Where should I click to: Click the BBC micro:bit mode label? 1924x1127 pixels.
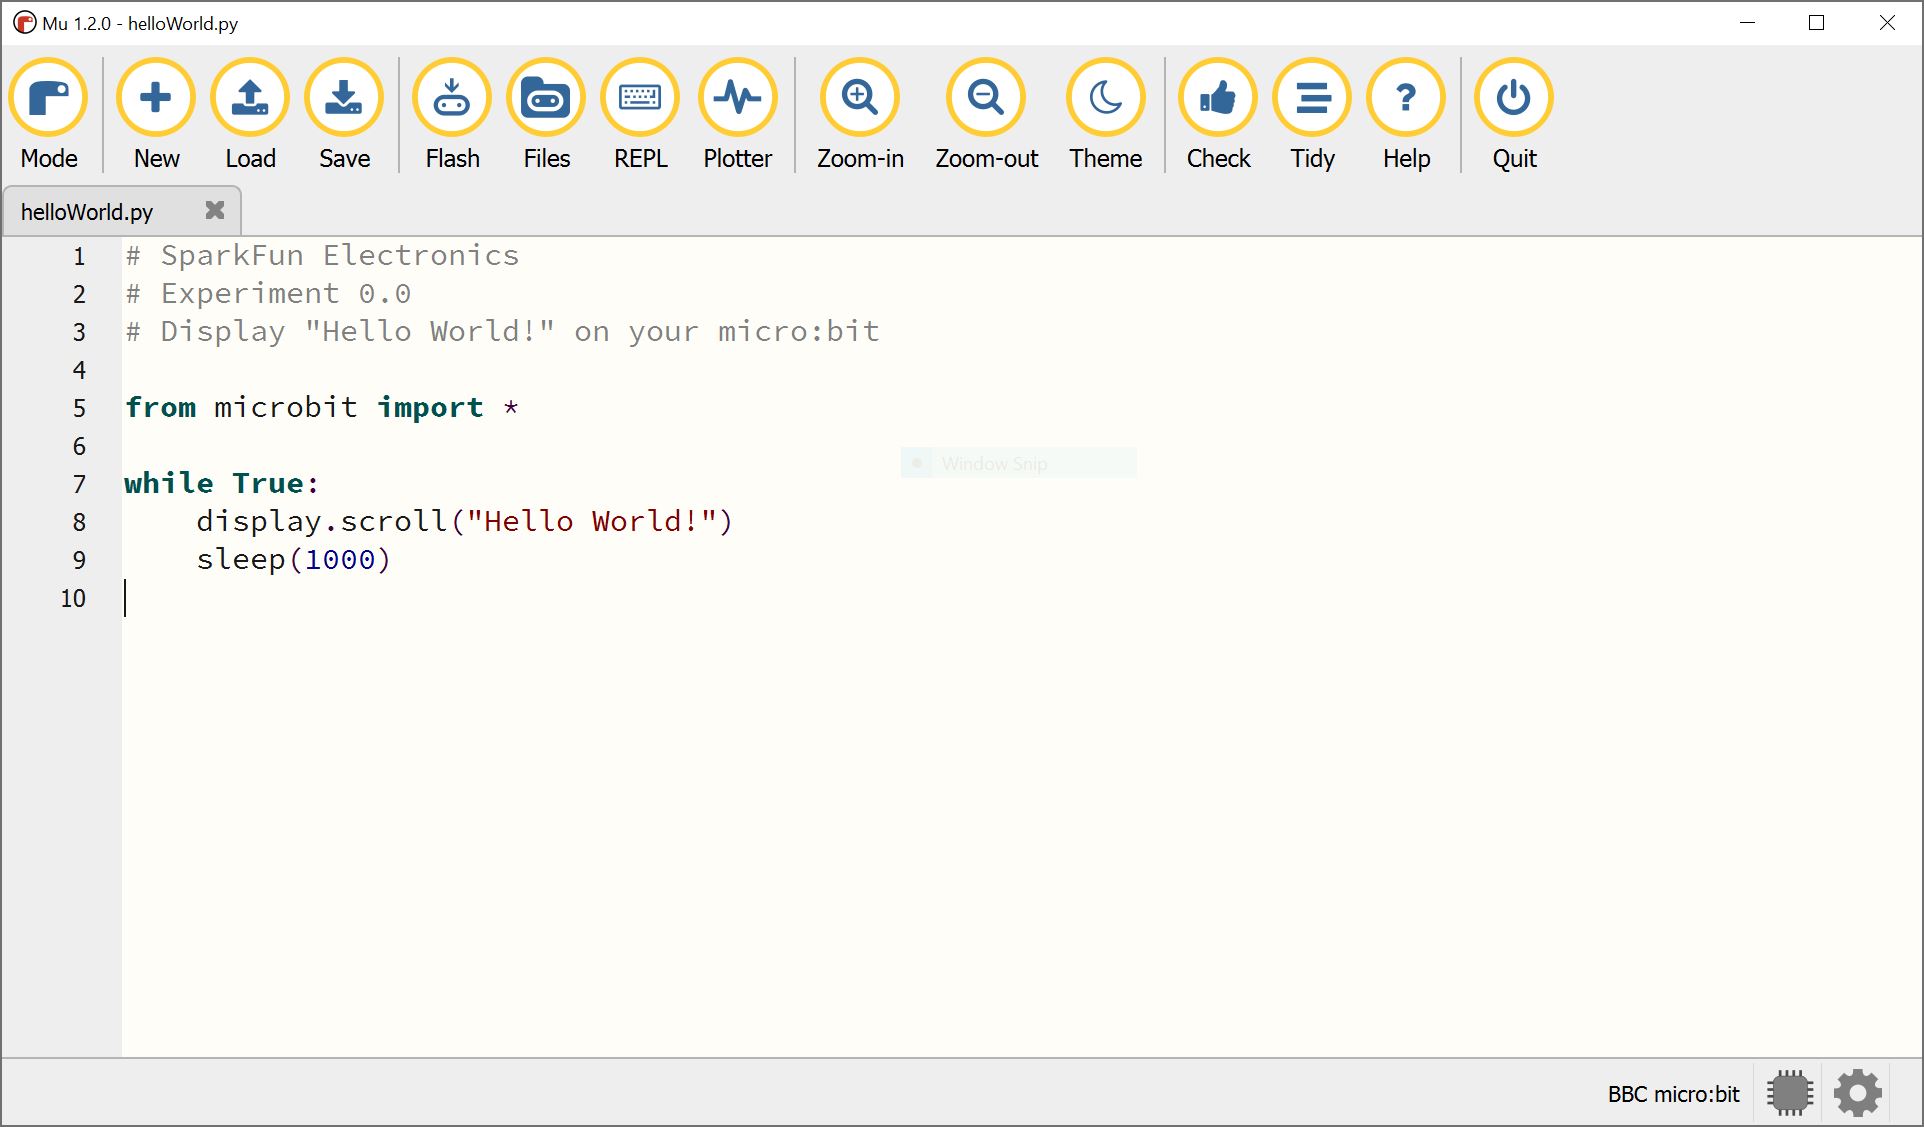[x=1673, y=1094]
